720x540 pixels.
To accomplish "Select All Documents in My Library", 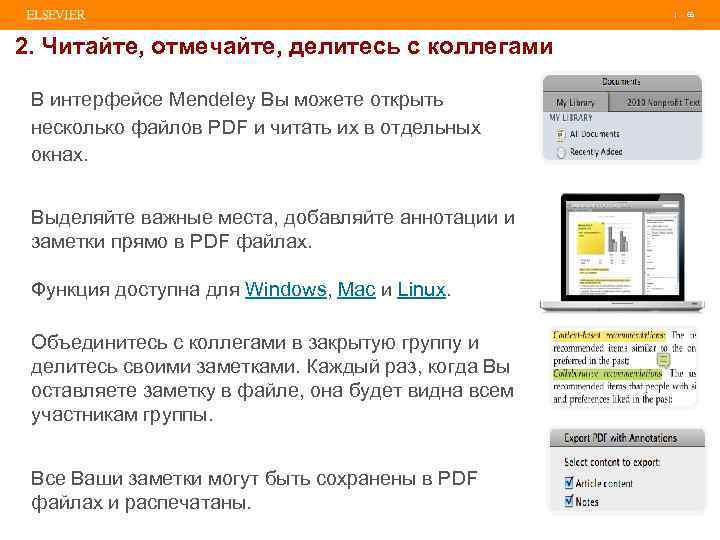I will pyautogui.click(x=594, y=134).
